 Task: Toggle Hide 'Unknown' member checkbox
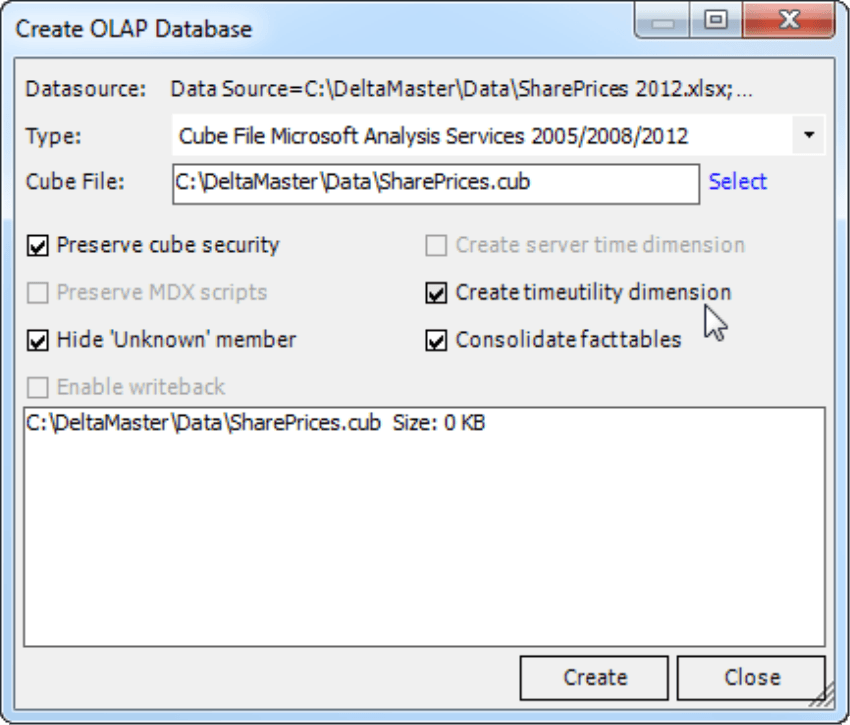(38, 341)
